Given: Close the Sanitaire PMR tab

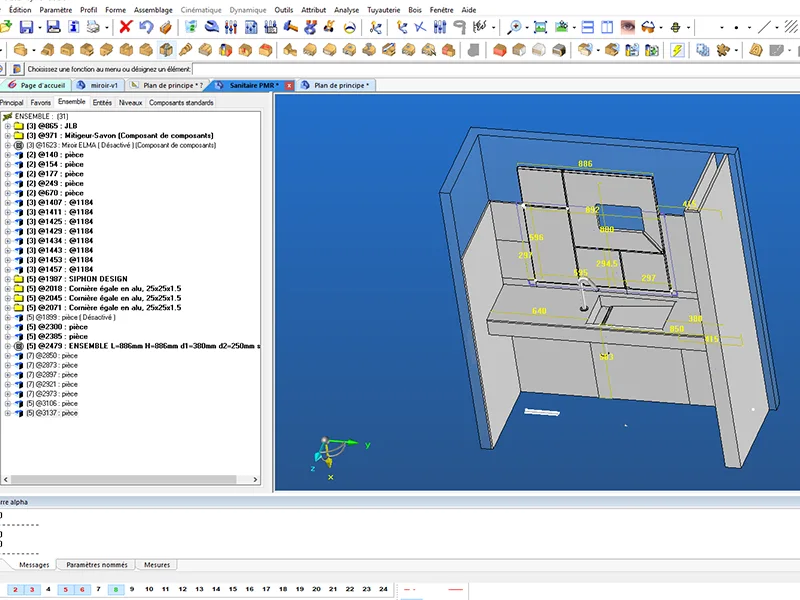Looking at the screenshot, I should 291,85.
